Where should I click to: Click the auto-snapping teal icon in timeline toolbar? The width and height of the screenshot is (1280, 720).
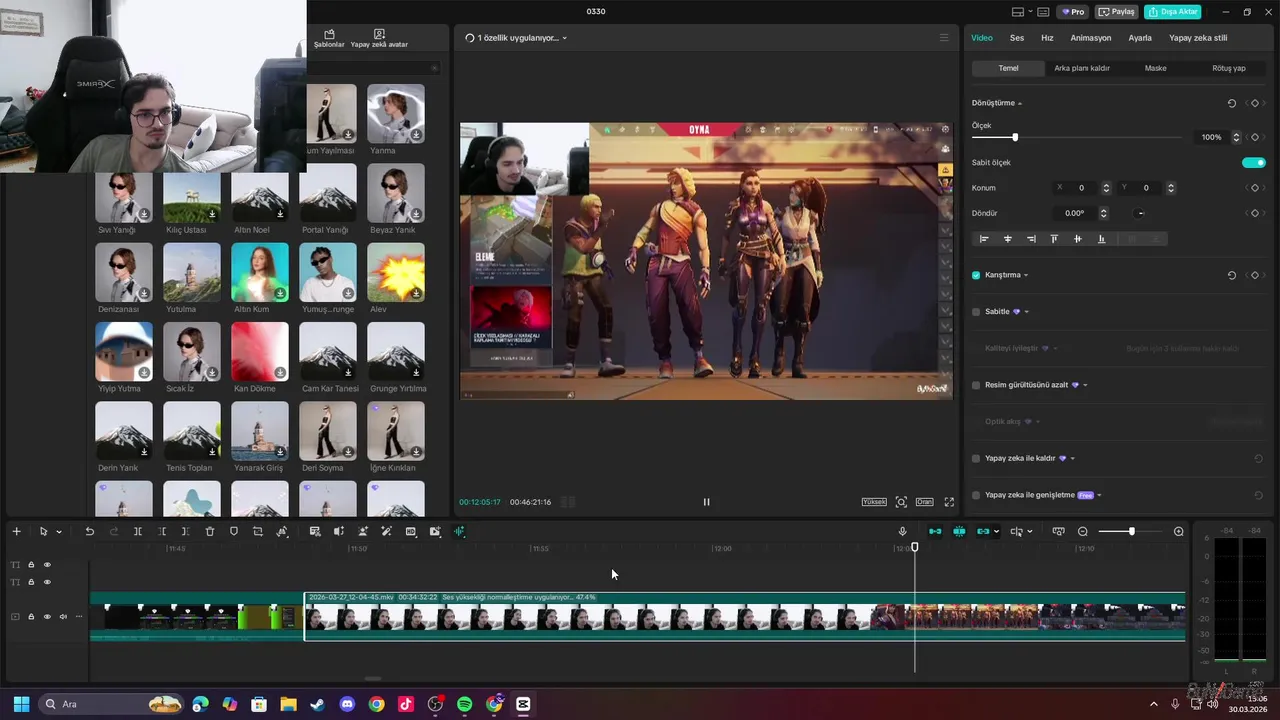coord(959,532)
